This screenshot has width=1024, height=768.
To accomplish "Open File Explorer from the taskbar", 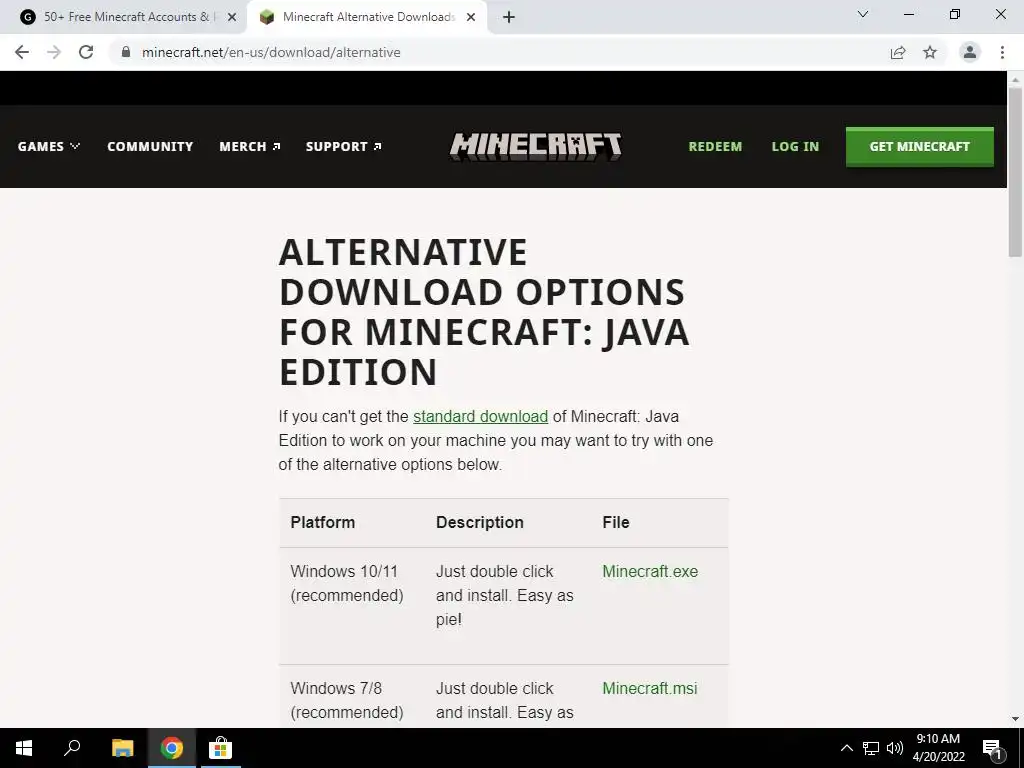I will 122,748.
